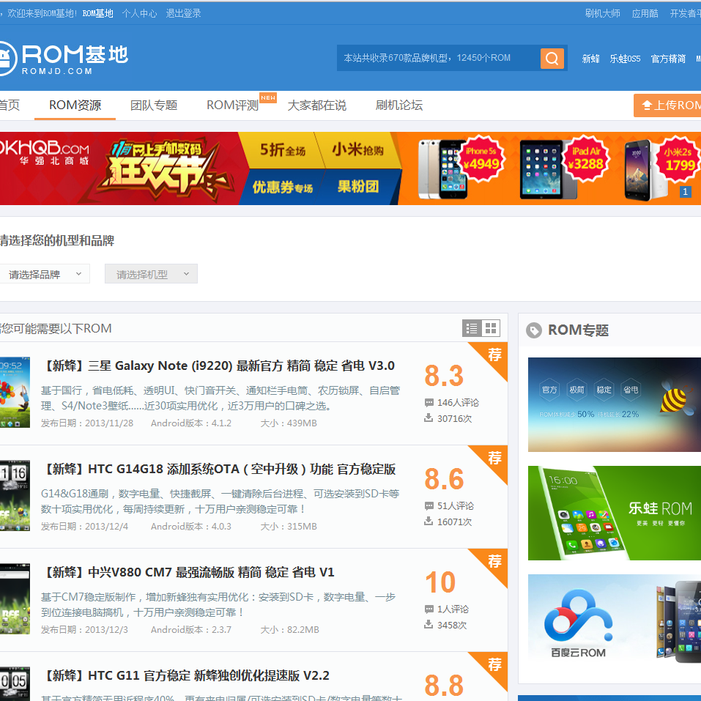The image size is (701, 701).
Task: Click 退出登录 to log out
Action: point(183,13)
